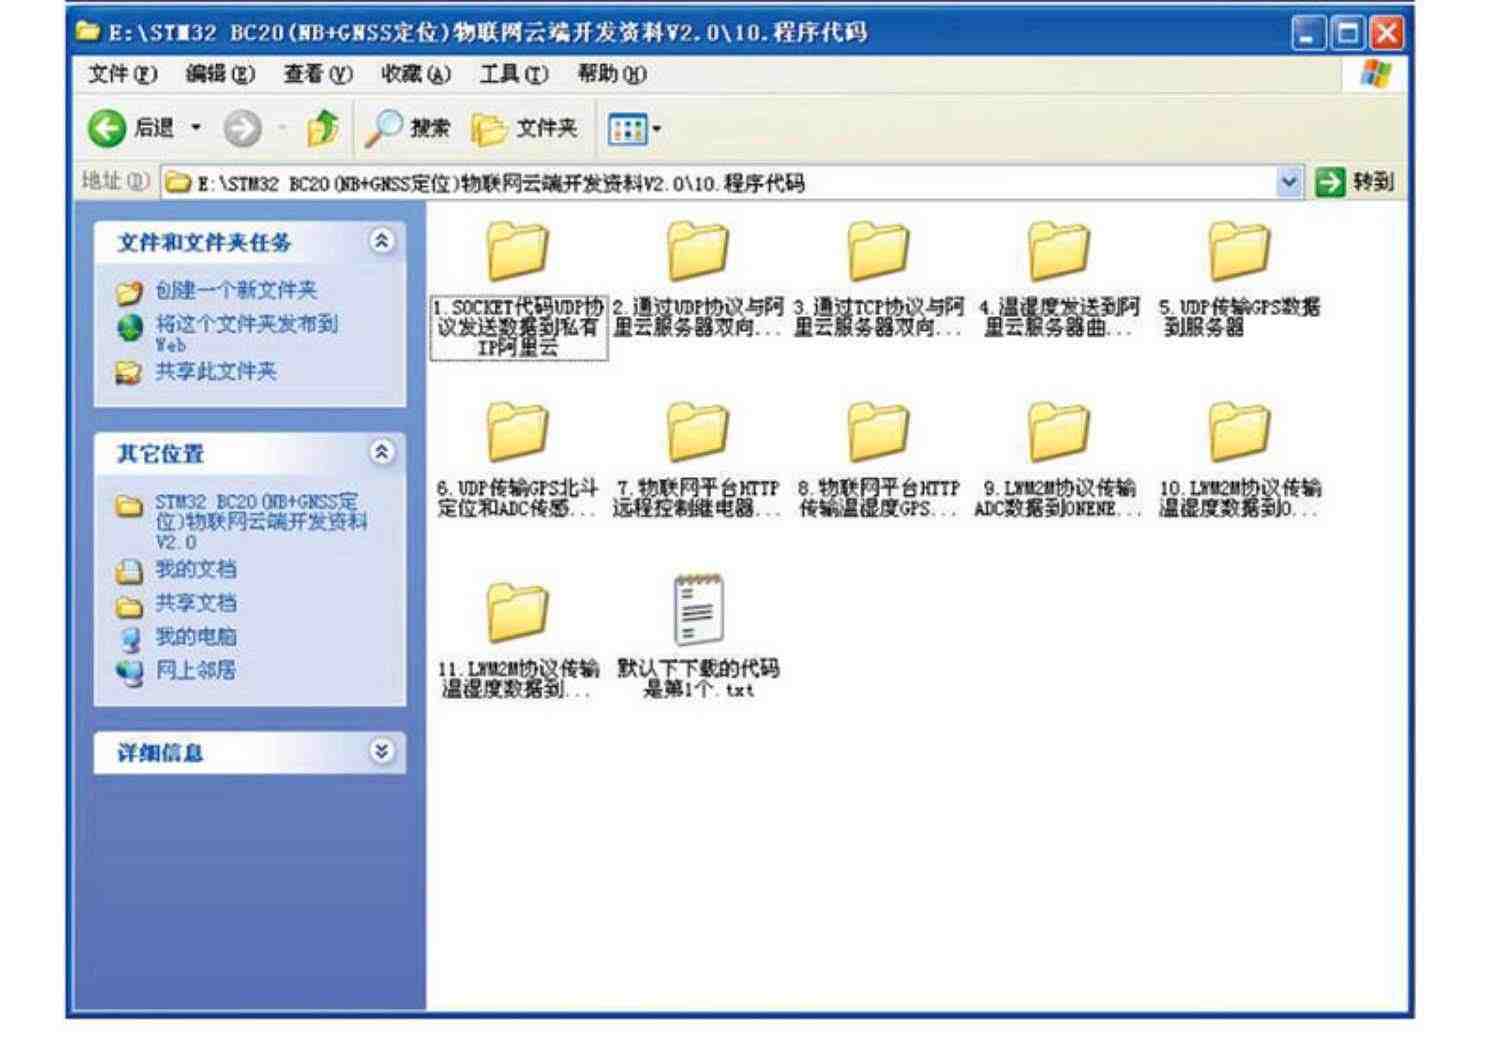Click 创建一个新文件夹 link
Screen dimensions: 1500x1059
(236, 290)
